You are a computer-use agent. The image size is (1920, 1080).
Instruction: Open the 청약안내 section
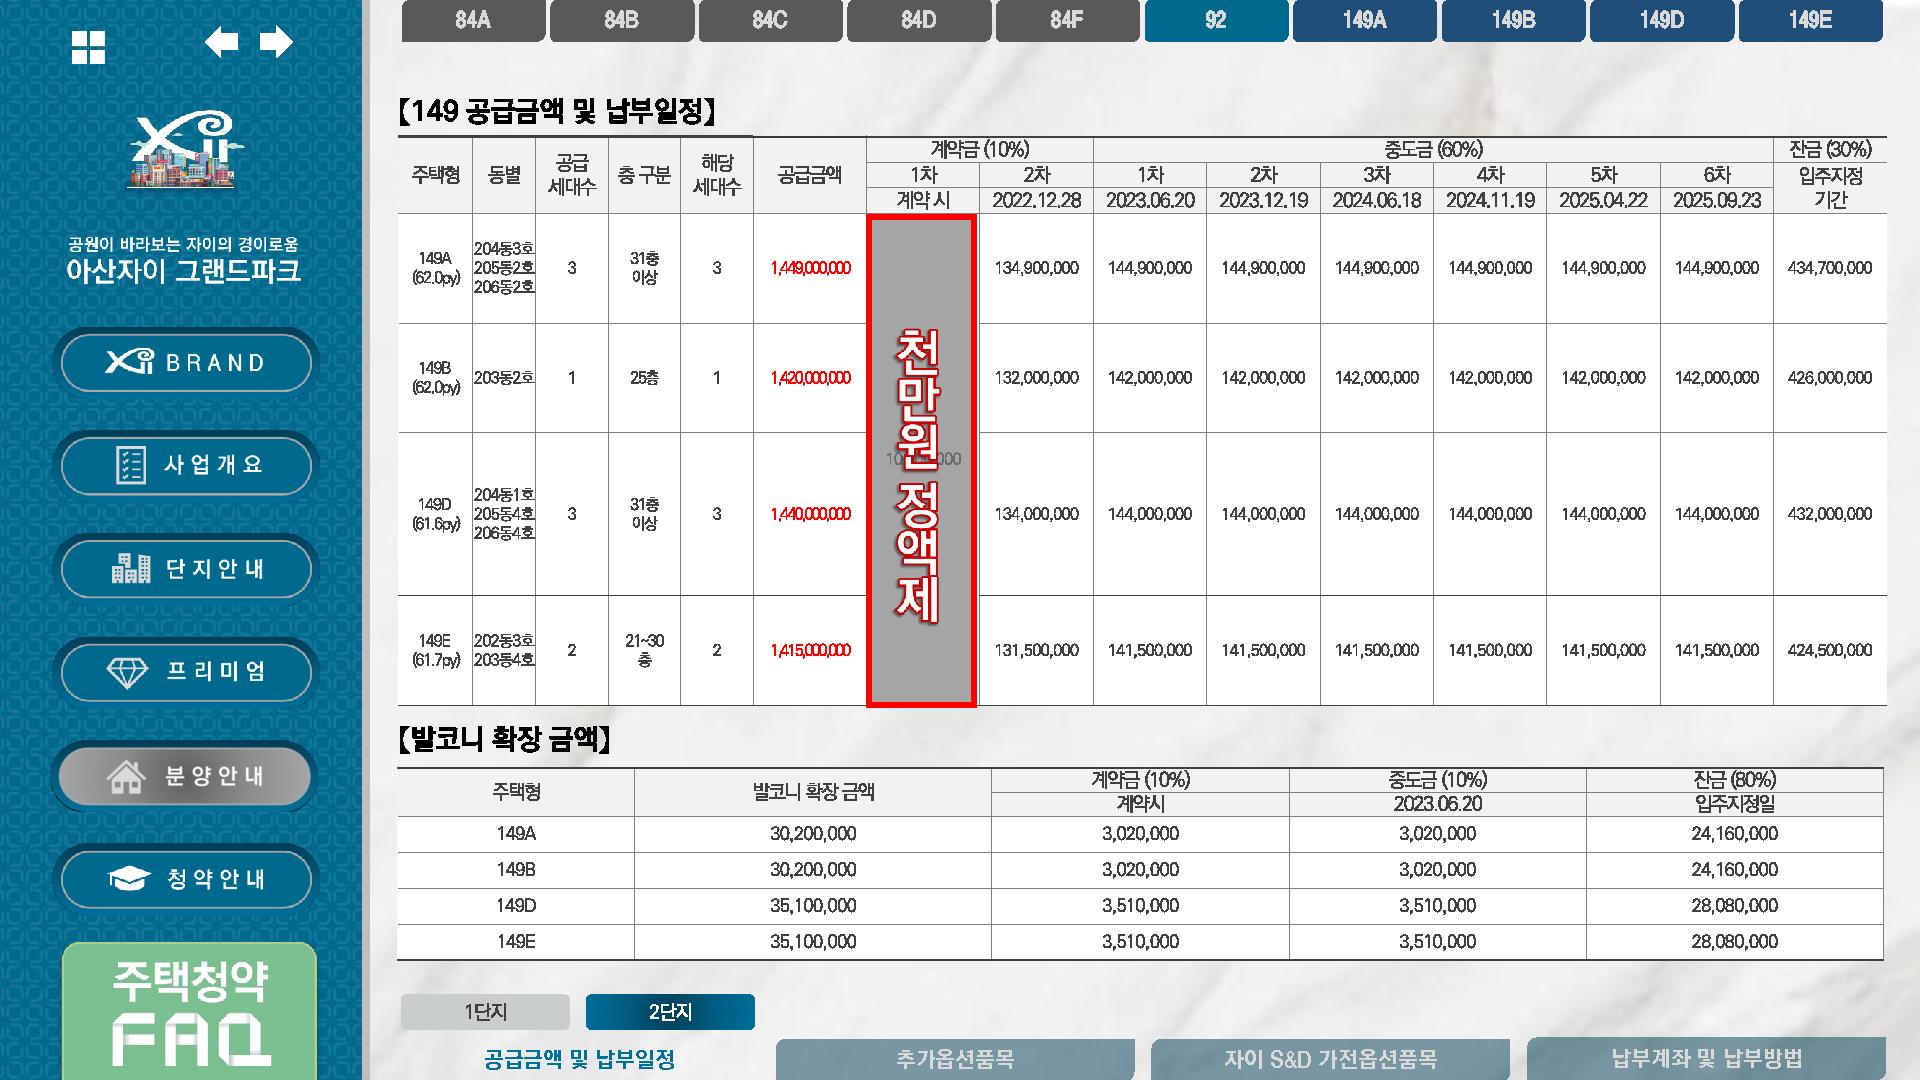point(186,879)
